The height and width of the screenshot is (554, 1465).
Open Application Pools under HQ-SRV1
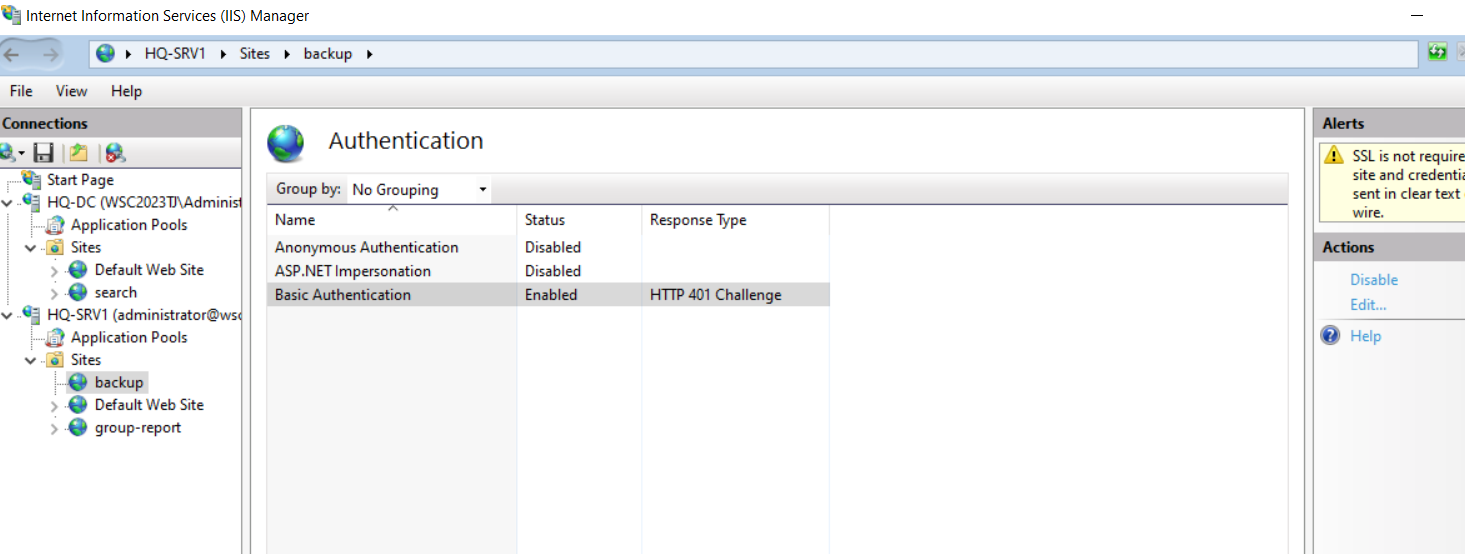click(x=129, y=337)
